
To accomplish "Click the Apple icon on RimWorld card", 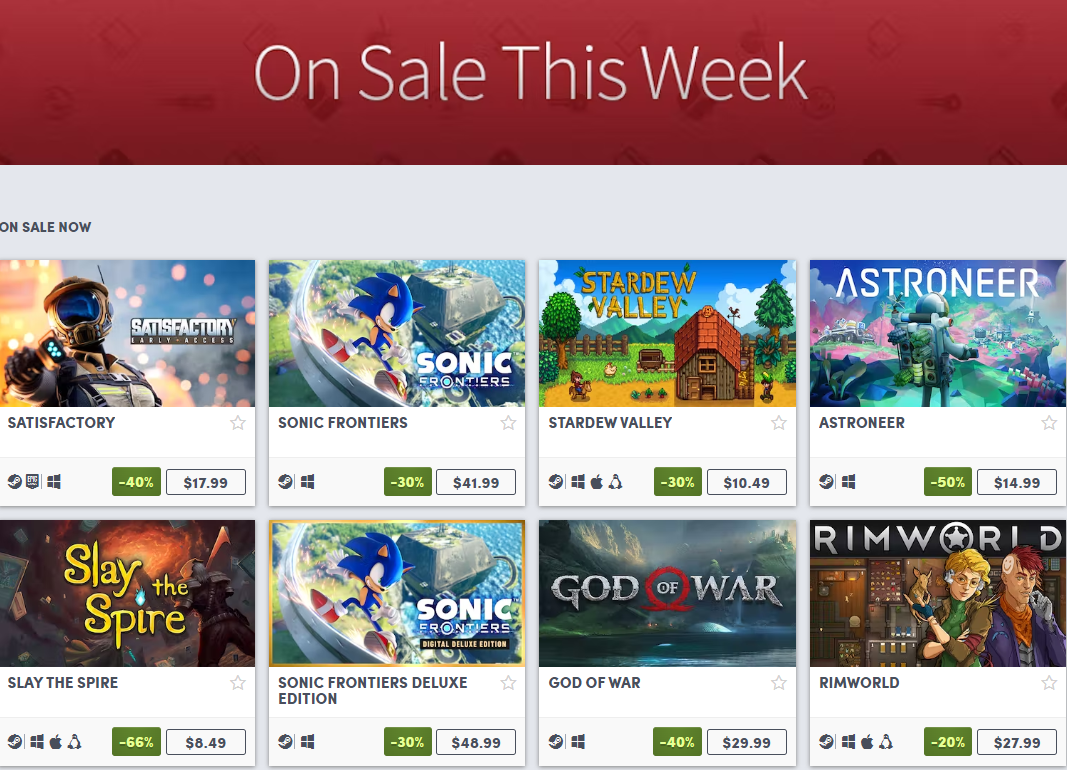I will (867, 742).
